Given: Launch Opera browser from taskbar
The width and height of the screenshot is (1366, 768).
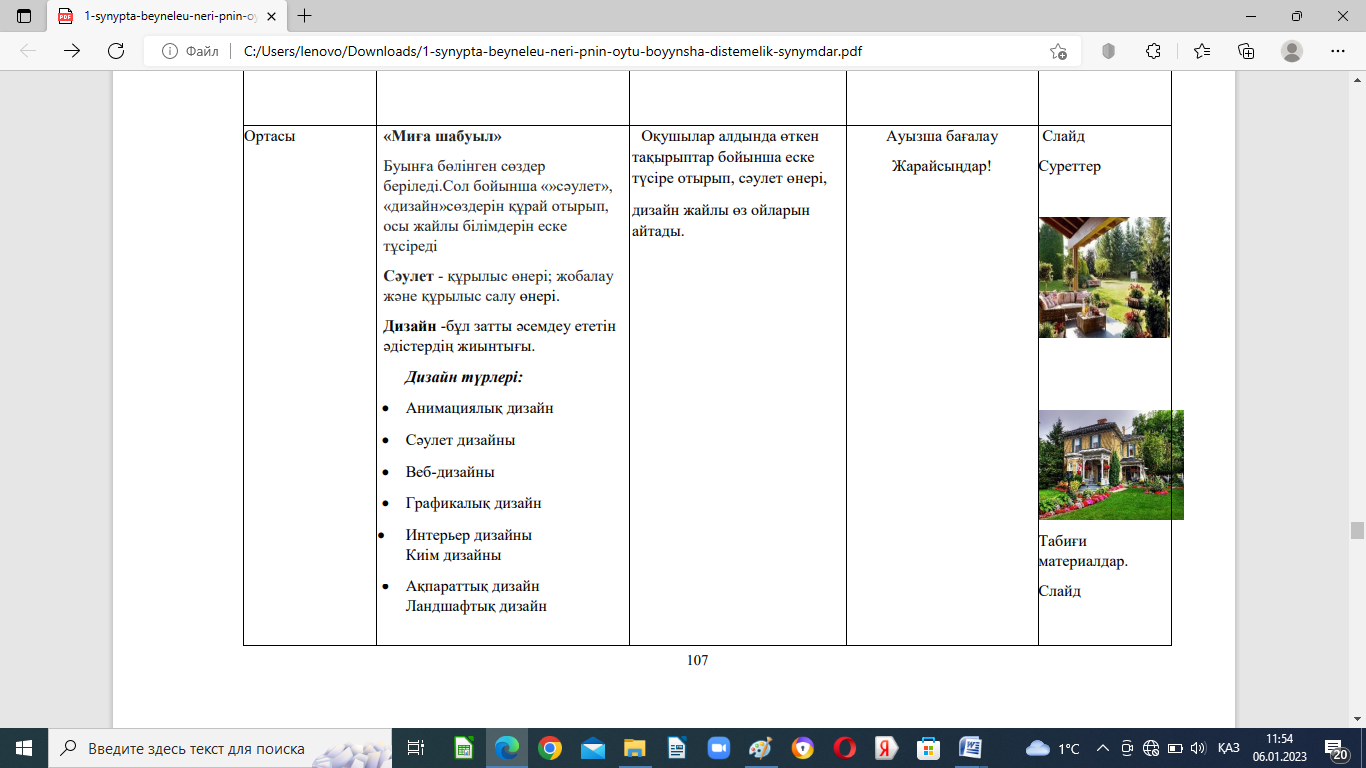Looking at the screenshot, I should 844,748.
